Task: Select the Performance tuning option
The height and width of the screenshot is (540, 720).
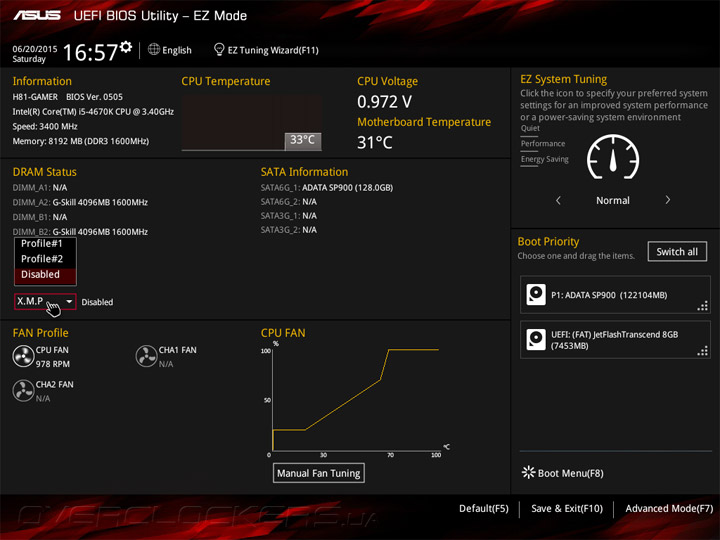Action: (x=543, y=144)
